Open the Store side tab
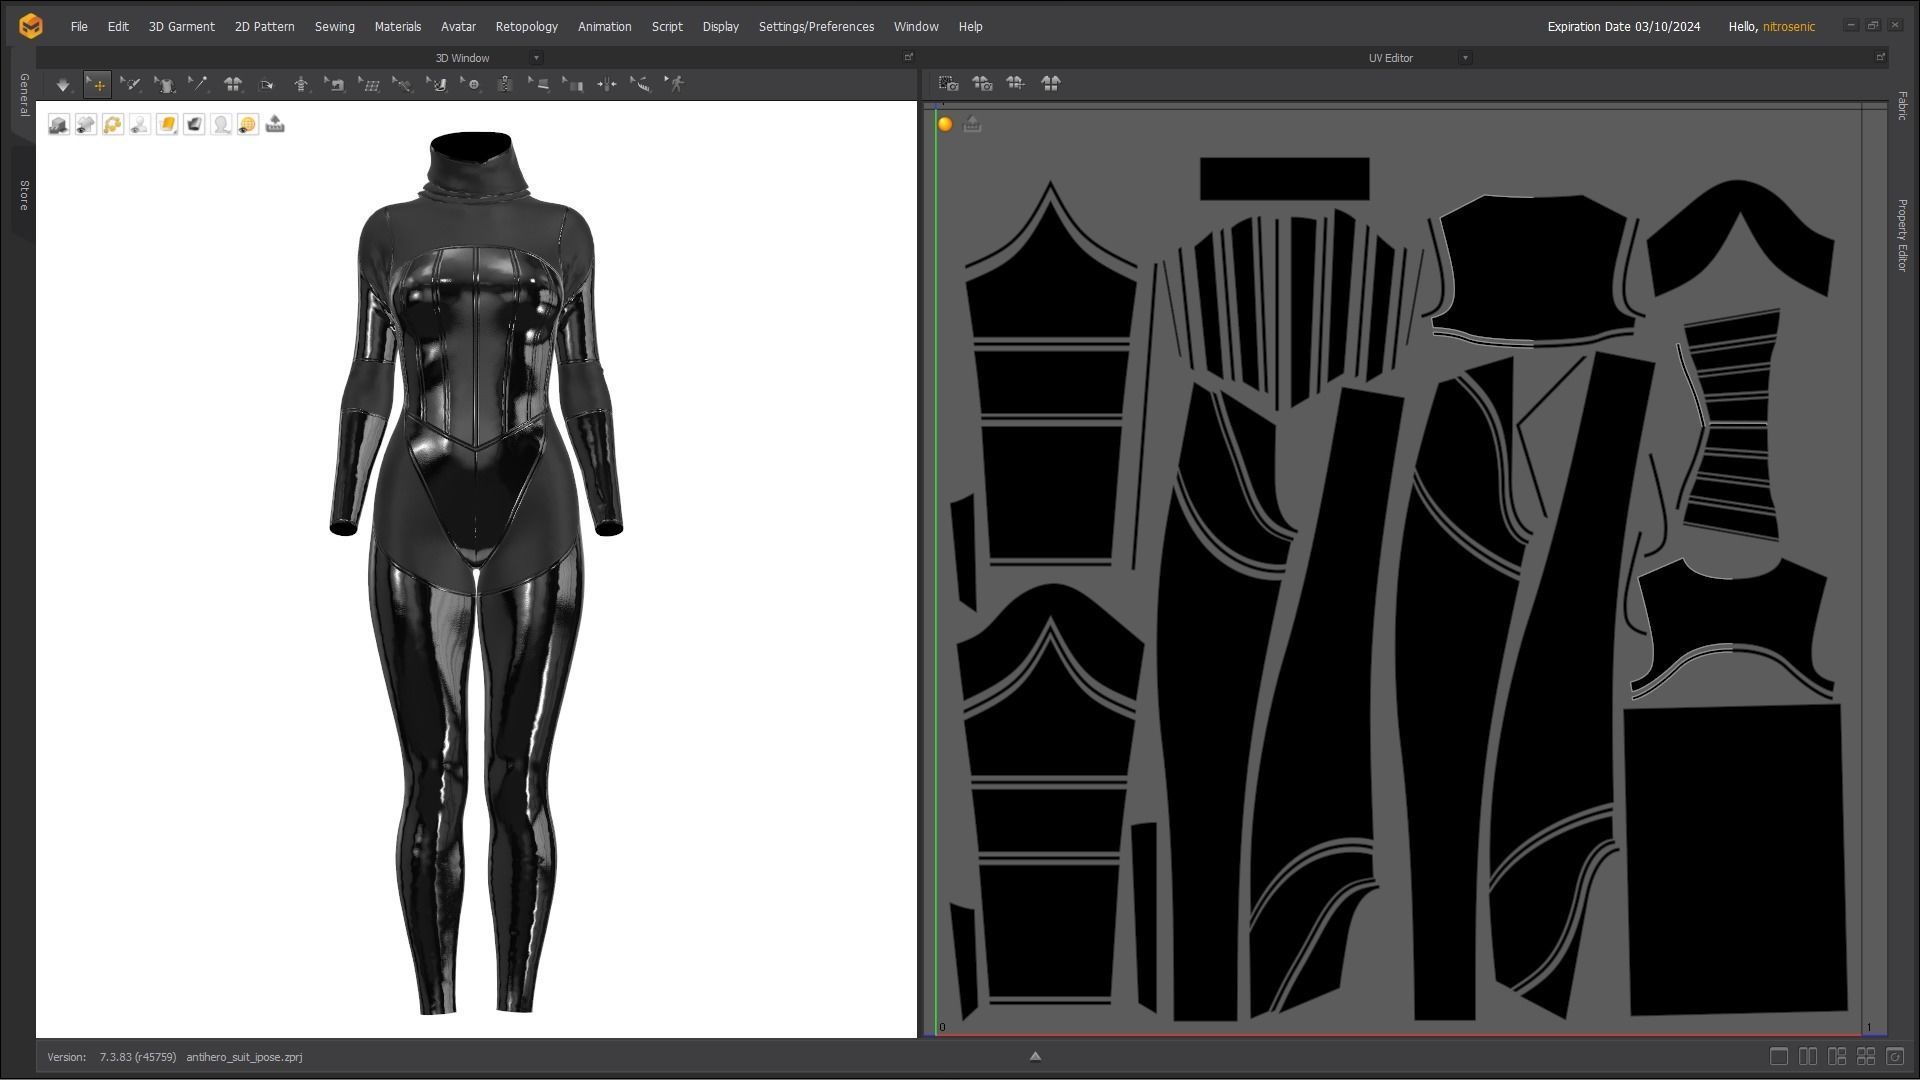The image size is (1920, 1080). [23, 195]
